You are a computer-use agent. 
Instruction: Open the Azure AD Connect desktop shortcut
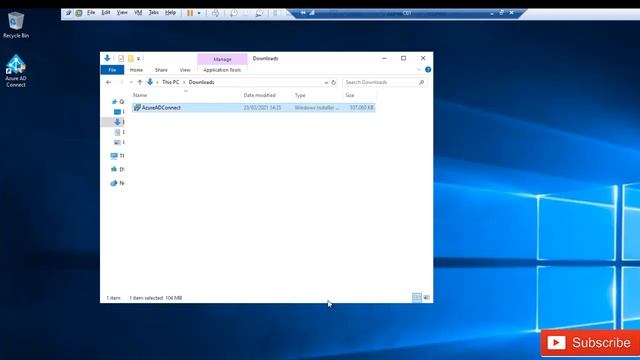[16, 71]
